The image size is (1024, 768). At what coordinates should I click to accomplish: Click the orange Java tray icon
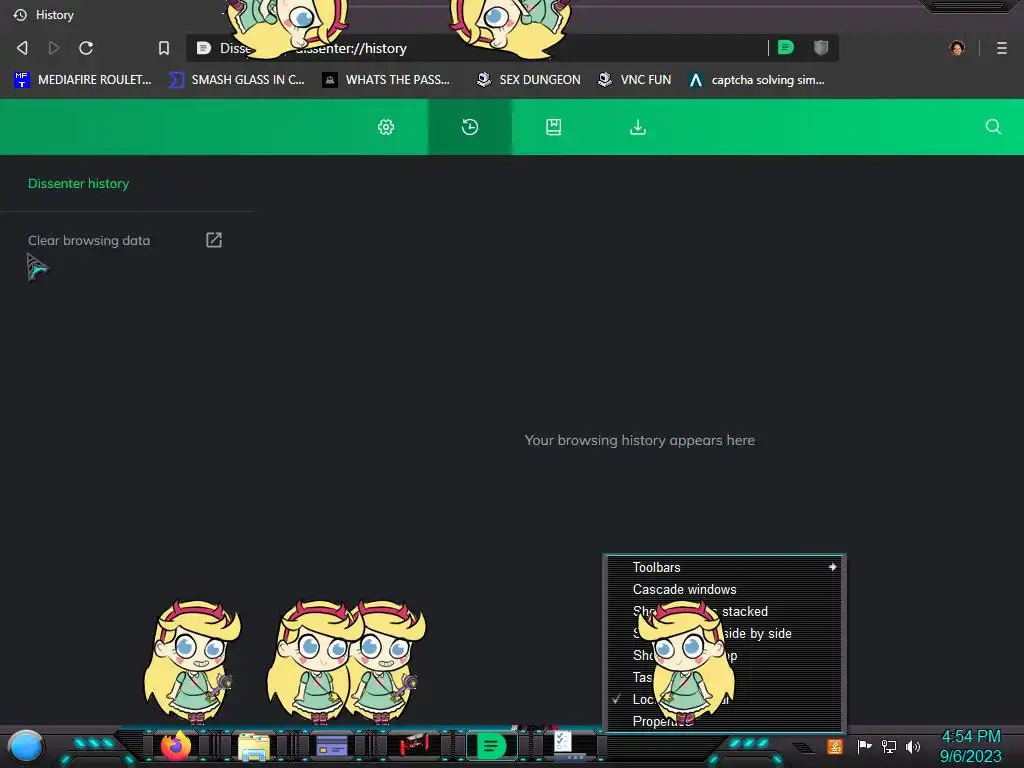point(835,746)
